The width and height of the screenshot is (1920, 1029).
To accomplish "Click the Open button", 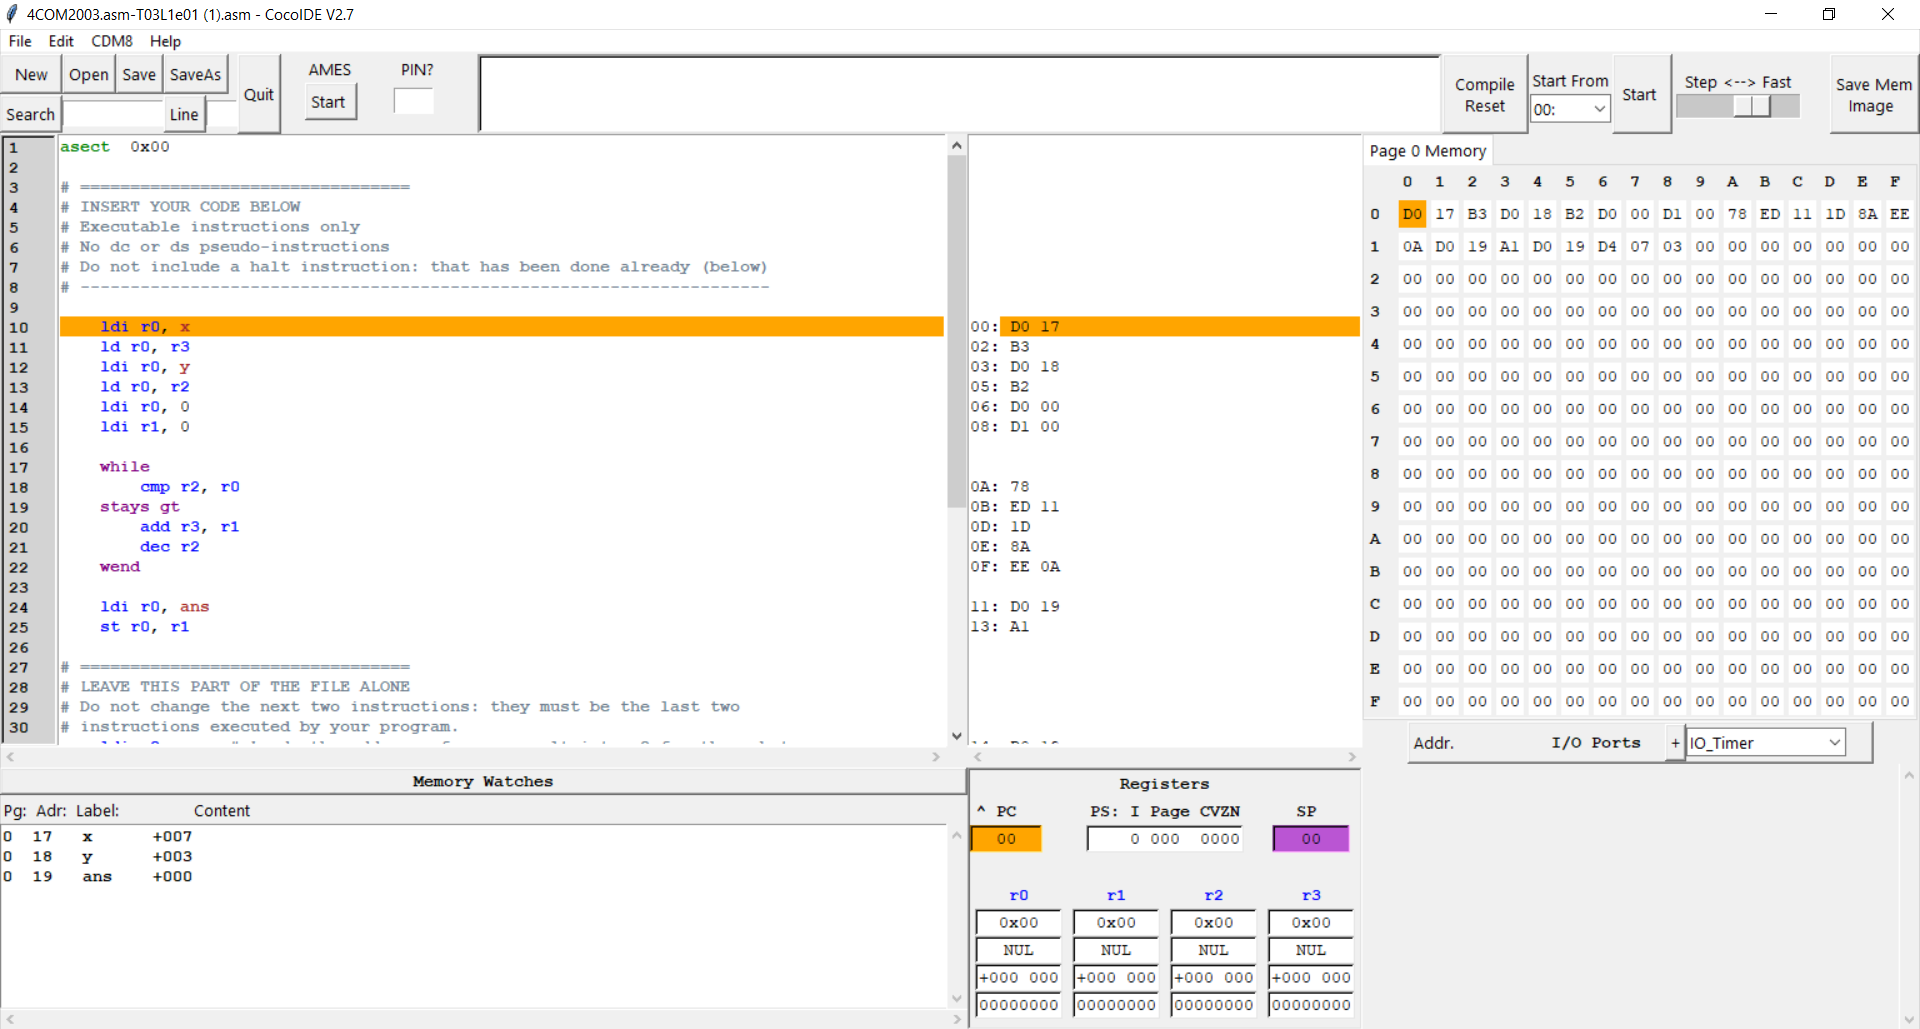I will pyautogui.click(x=89, y=75).
